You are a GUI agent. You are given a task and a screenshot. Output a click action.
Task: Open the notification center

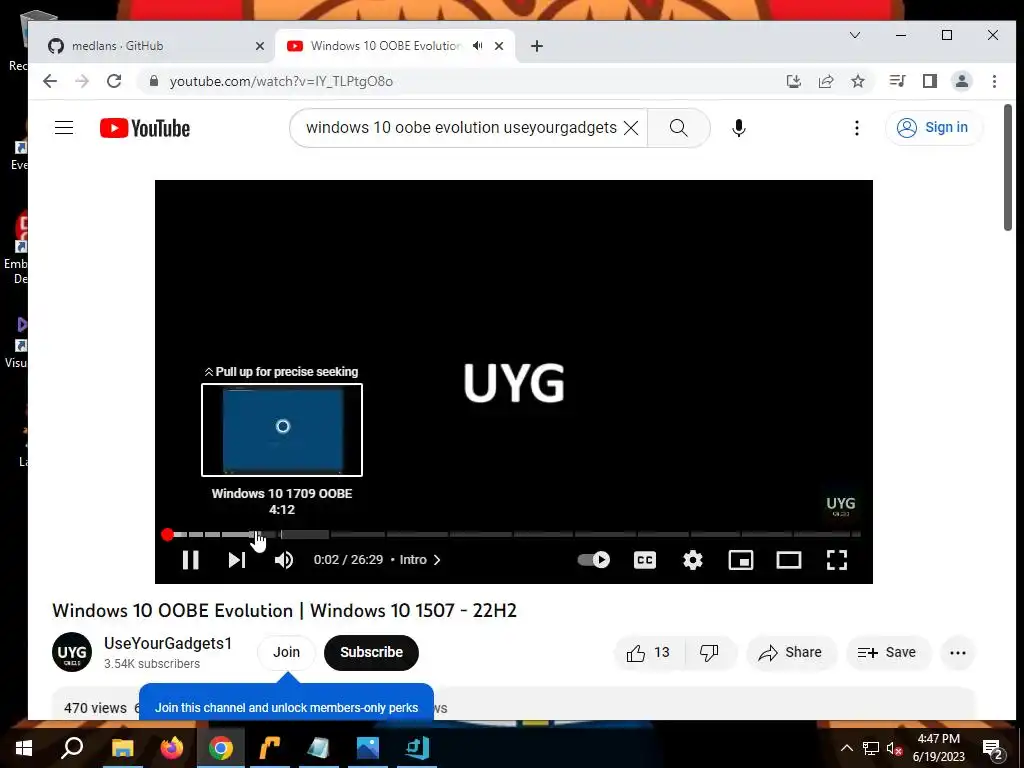click(x=993, y=749)
